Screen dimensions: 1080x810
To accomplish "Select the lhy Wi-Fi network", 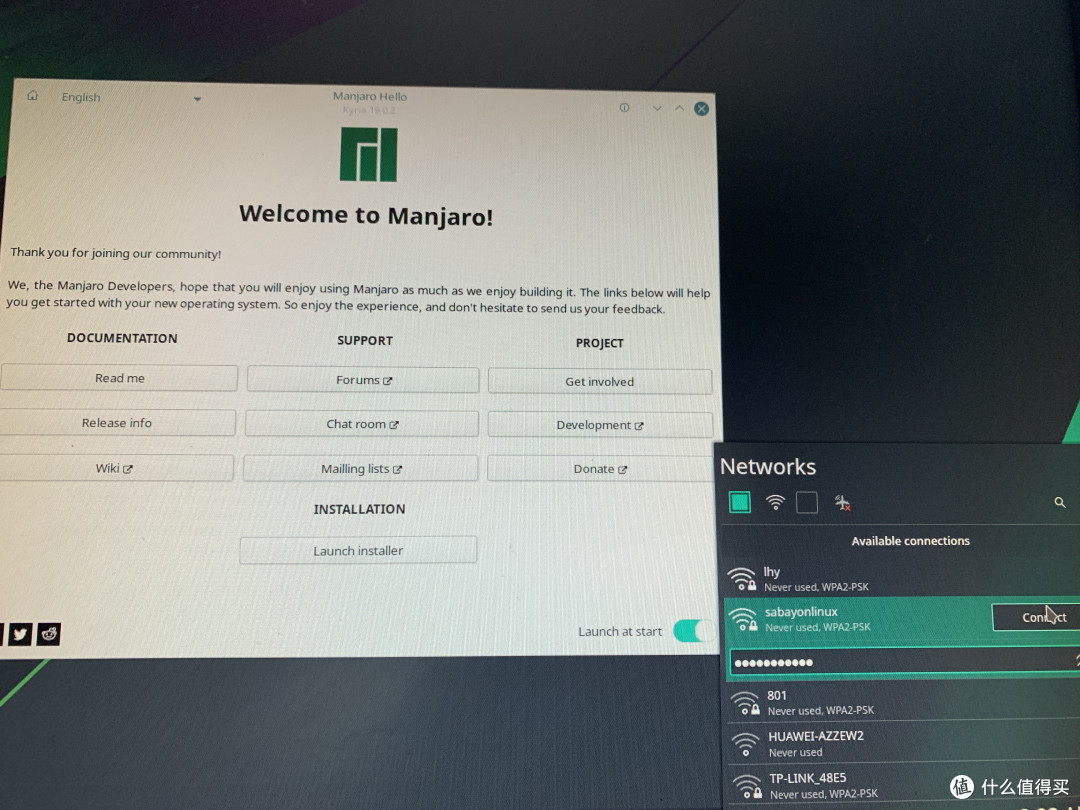I will click(902, 579).
